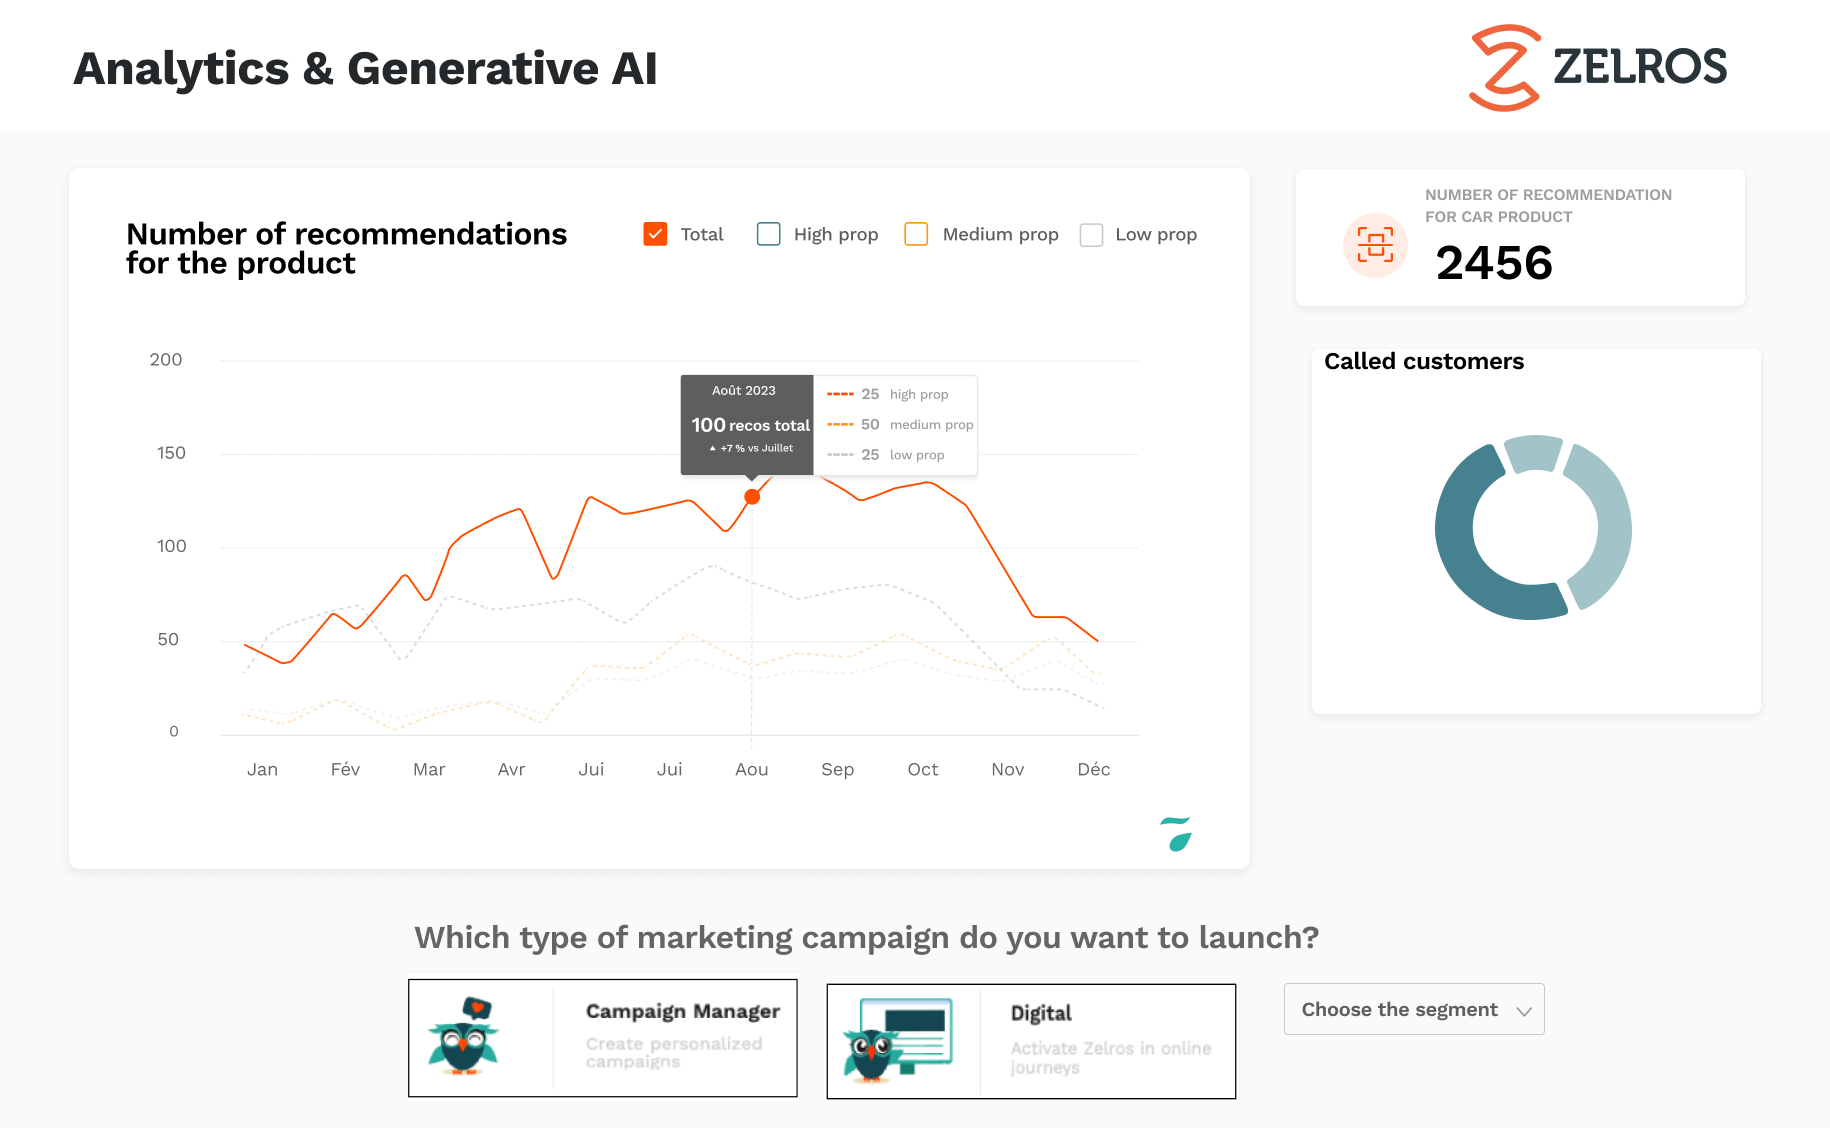Enable the High prop checkbox
Screen dimensions: 1830x1128
(x=769, y=234)
